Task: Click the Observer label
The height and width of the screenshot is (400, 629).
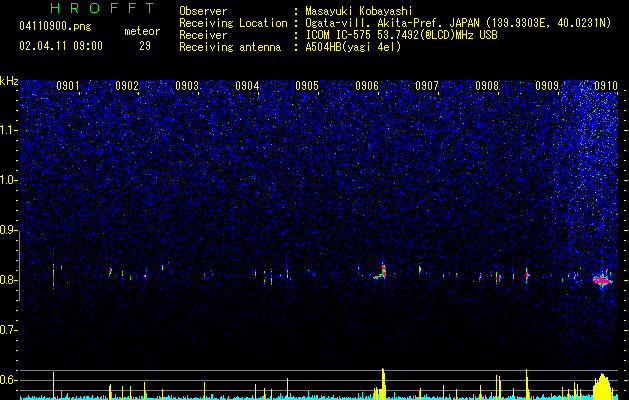Action: click(203, 11)
